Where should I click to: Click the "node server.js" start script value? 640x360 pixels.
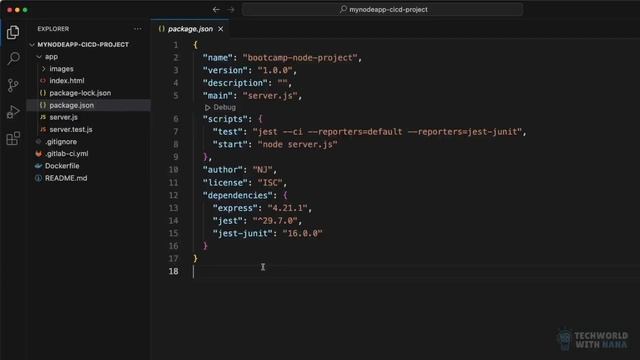tap(298, 144)
